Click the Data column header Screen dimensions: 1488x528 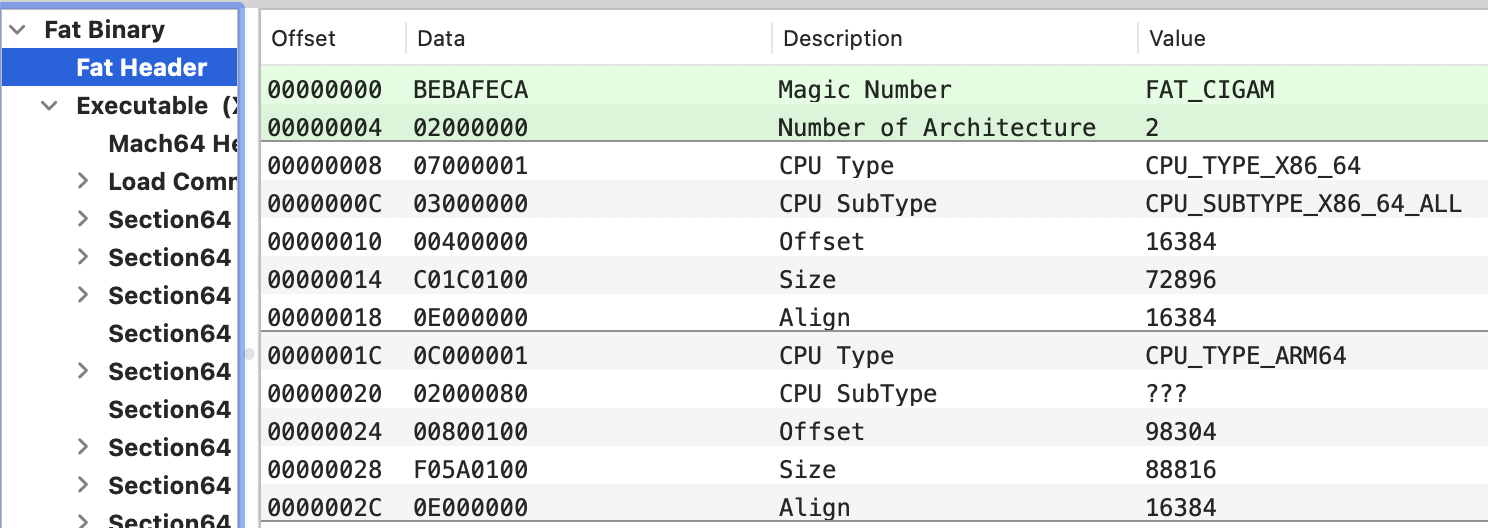[441, 39]
